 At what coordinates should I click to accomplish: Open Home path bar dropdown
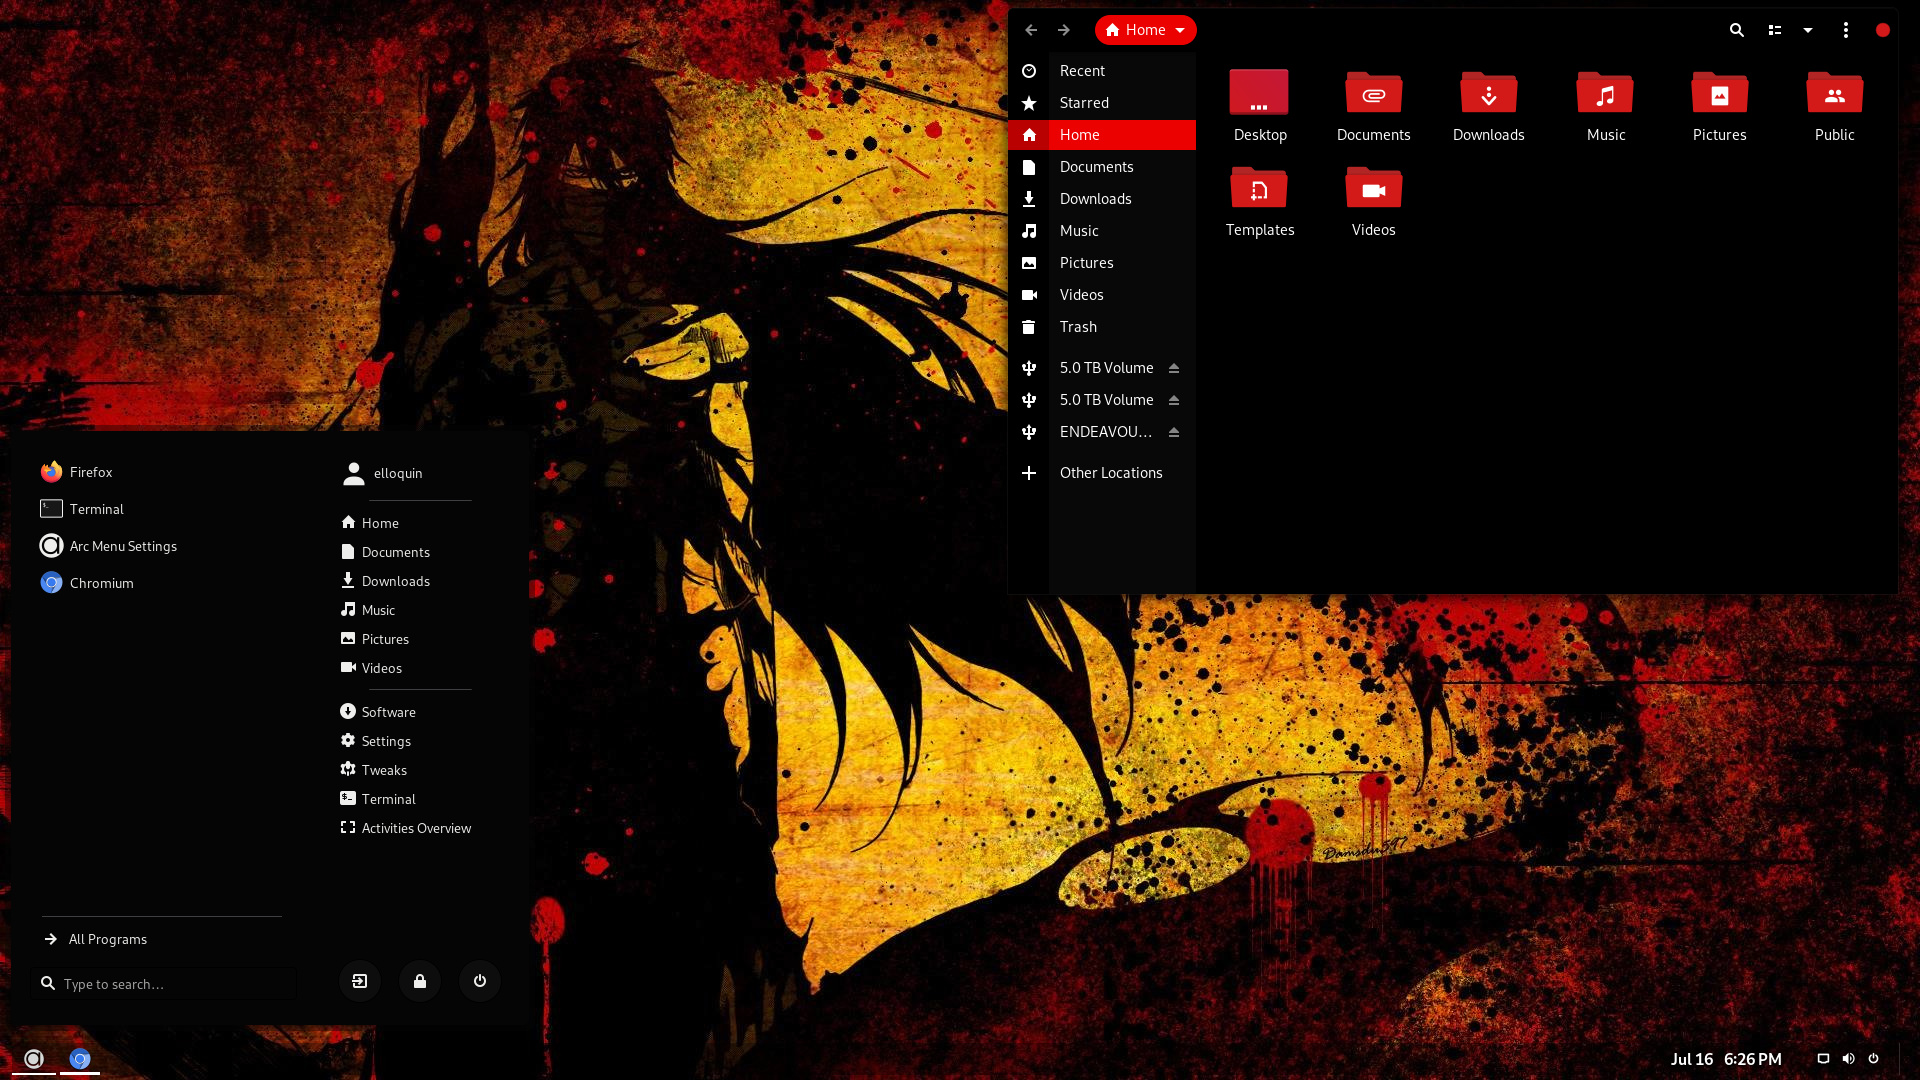(x=1146, y=30)
